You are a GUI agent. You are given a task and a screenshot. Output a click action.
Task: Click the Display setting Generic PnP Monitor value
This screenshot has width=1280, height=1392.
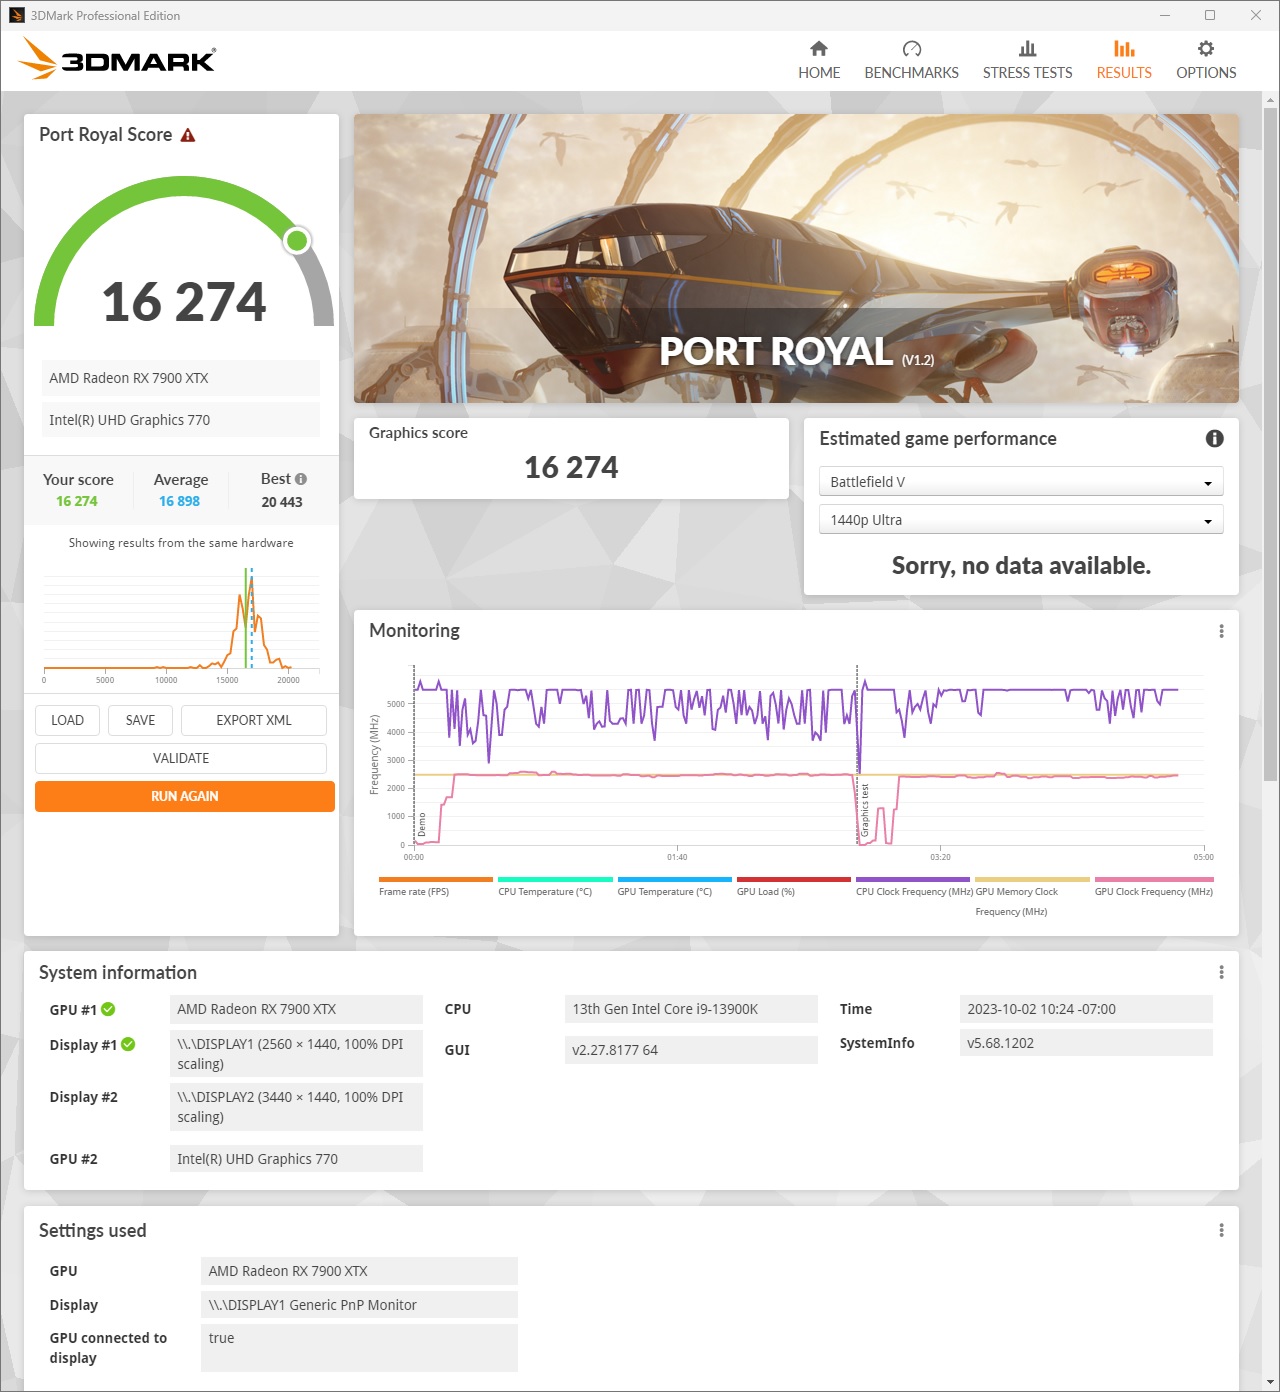tap(359, 1305)
